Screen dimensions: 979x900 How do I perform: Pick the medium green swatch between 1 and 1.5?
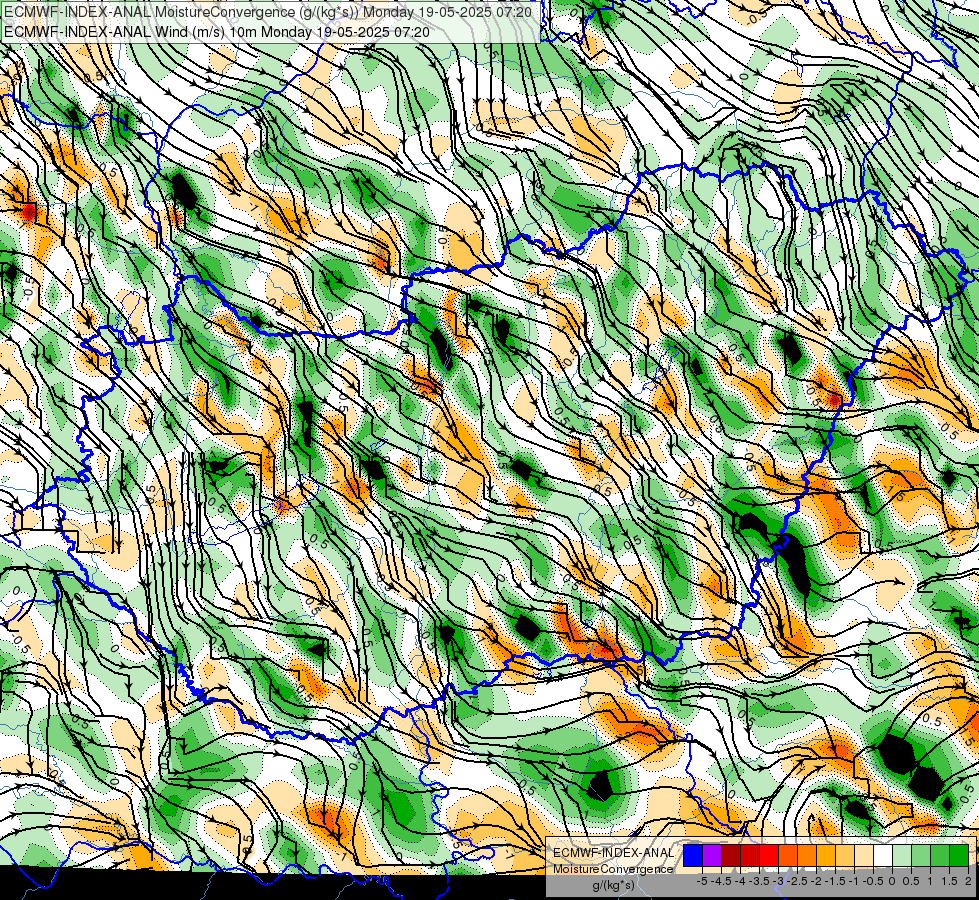(x=940, y=856)
